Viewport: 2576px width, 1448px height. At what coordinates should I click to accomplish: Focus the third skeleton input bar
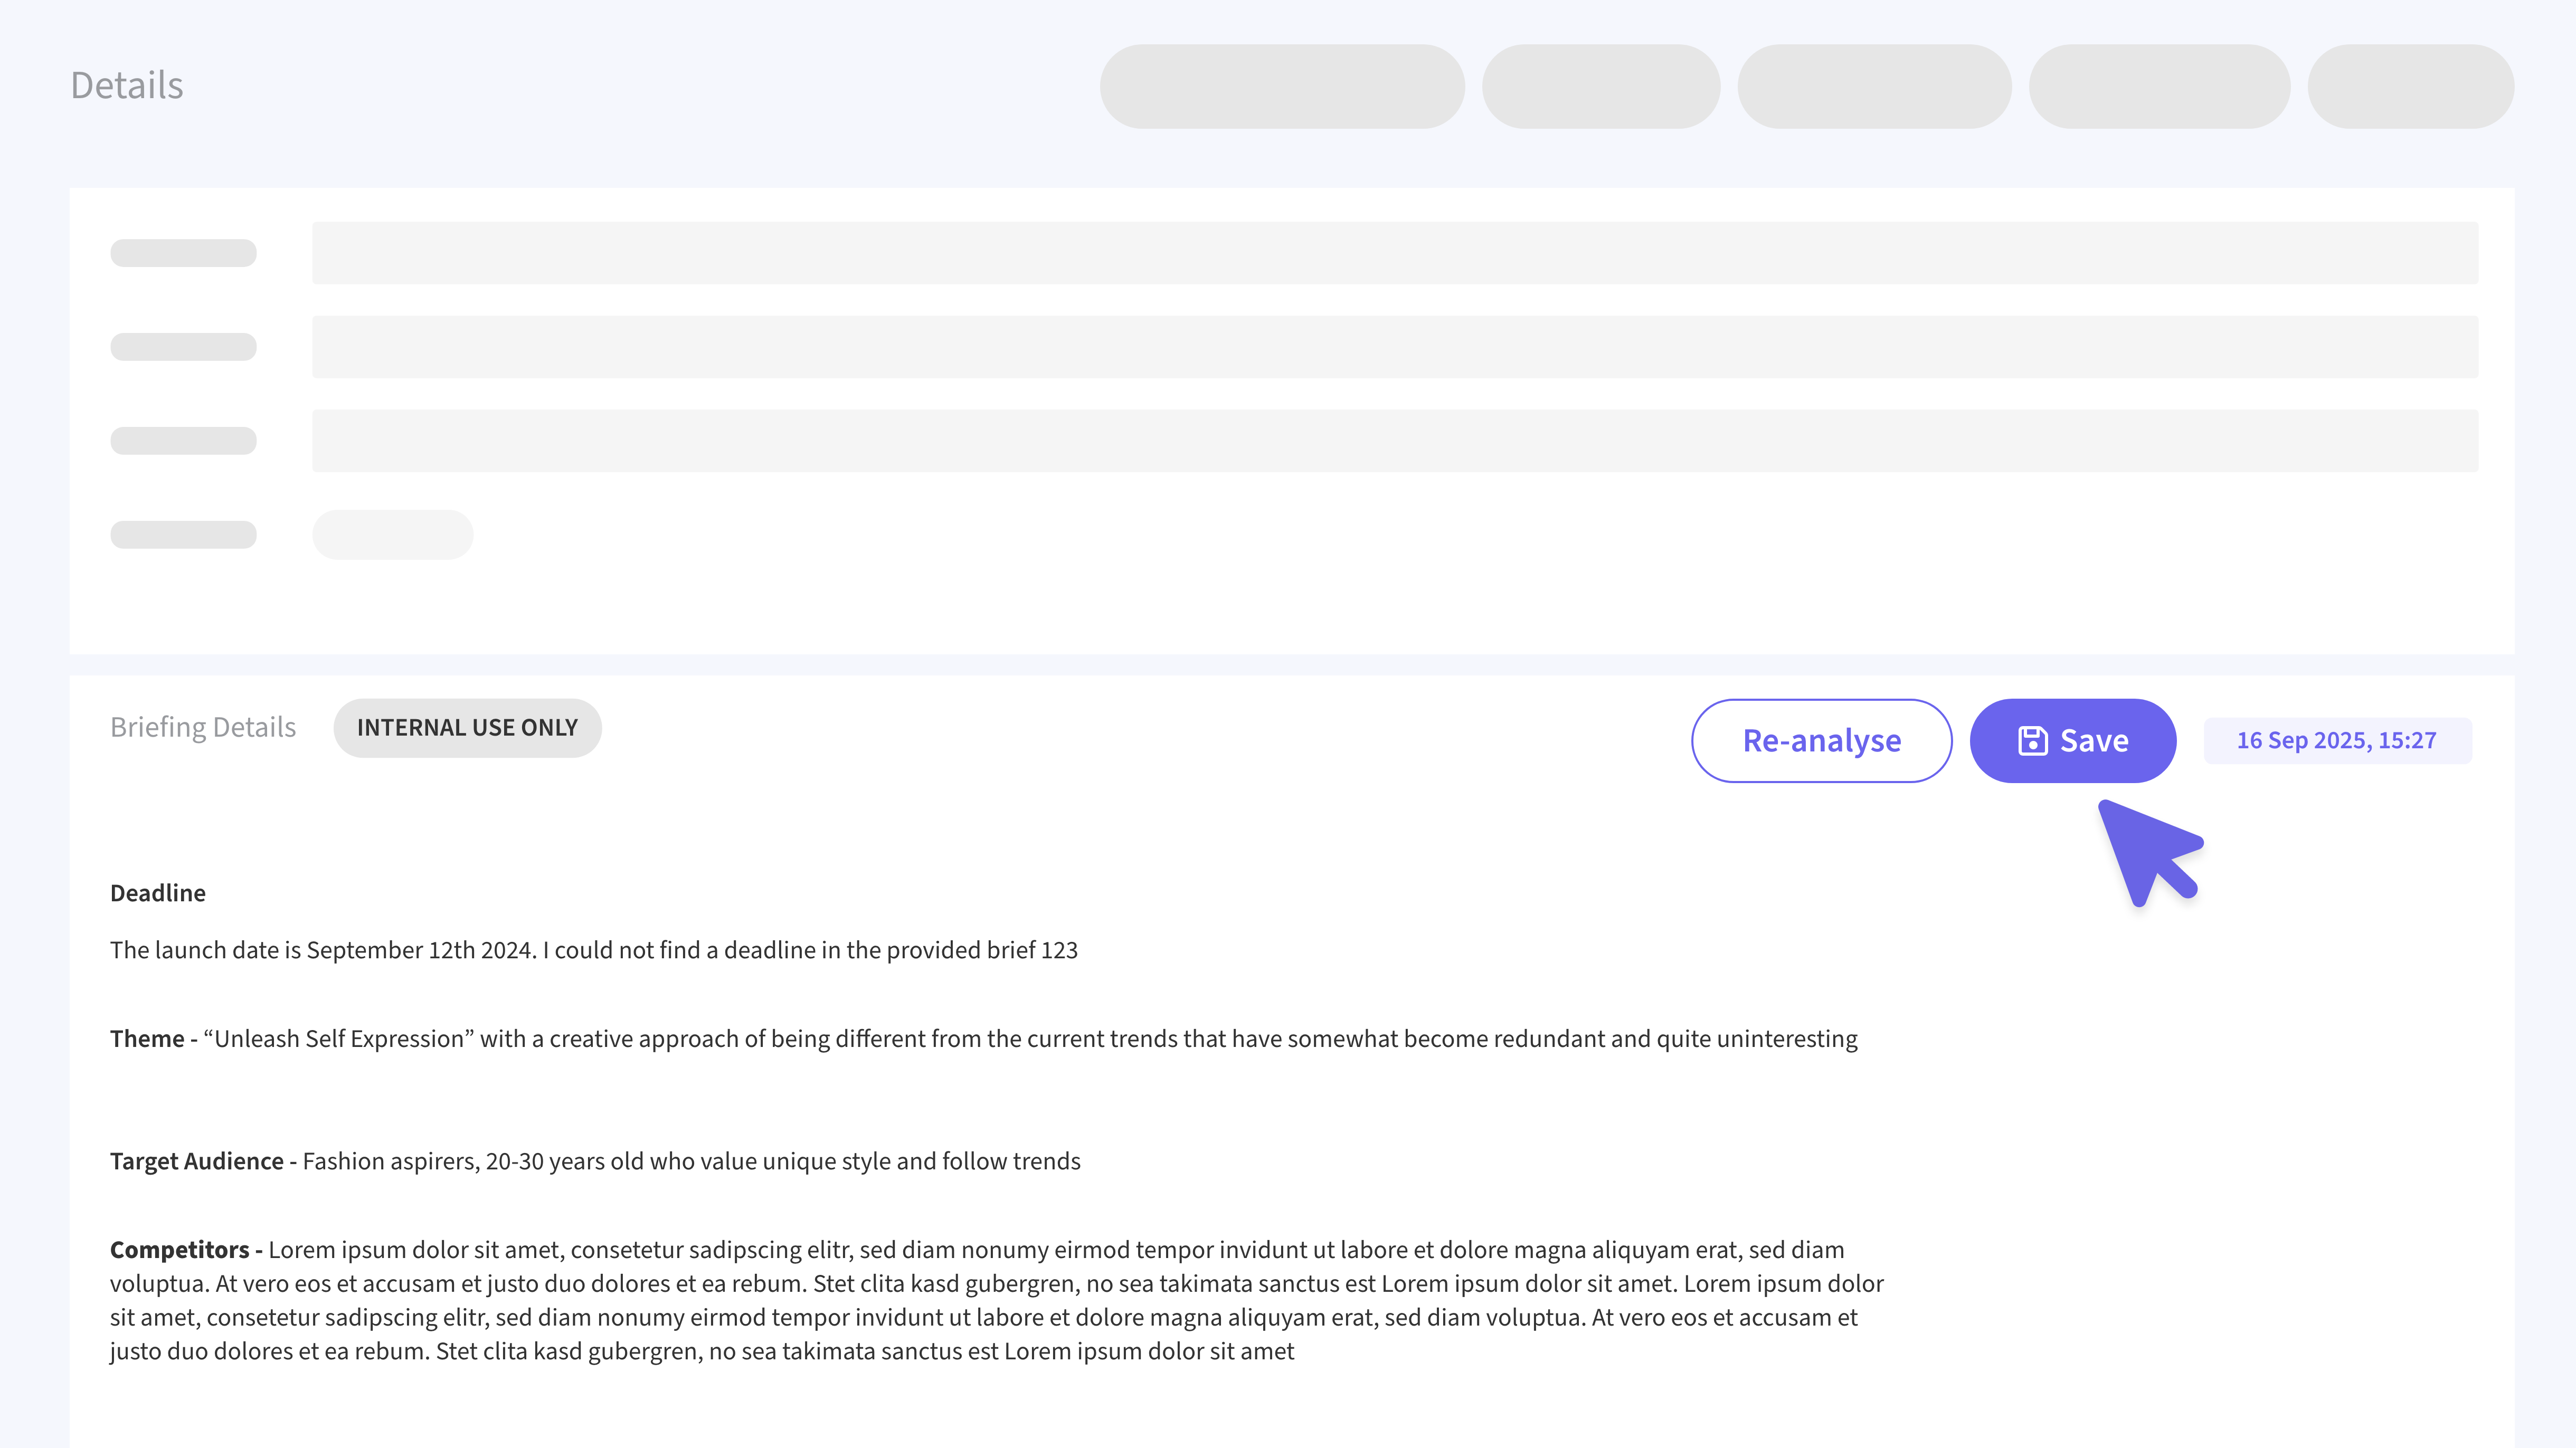(1394, 441)
